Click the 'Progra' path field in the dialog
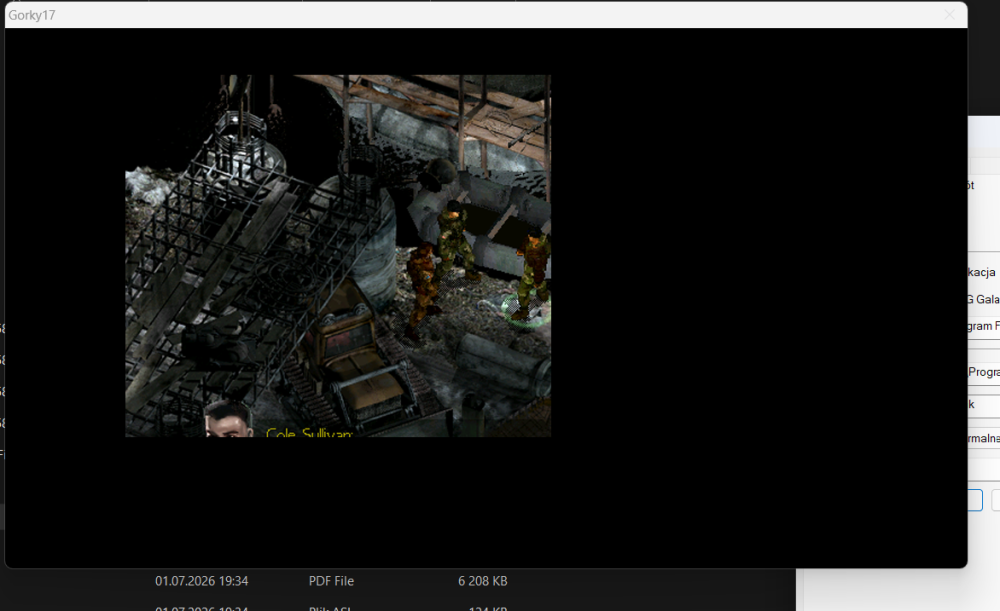 983,372
